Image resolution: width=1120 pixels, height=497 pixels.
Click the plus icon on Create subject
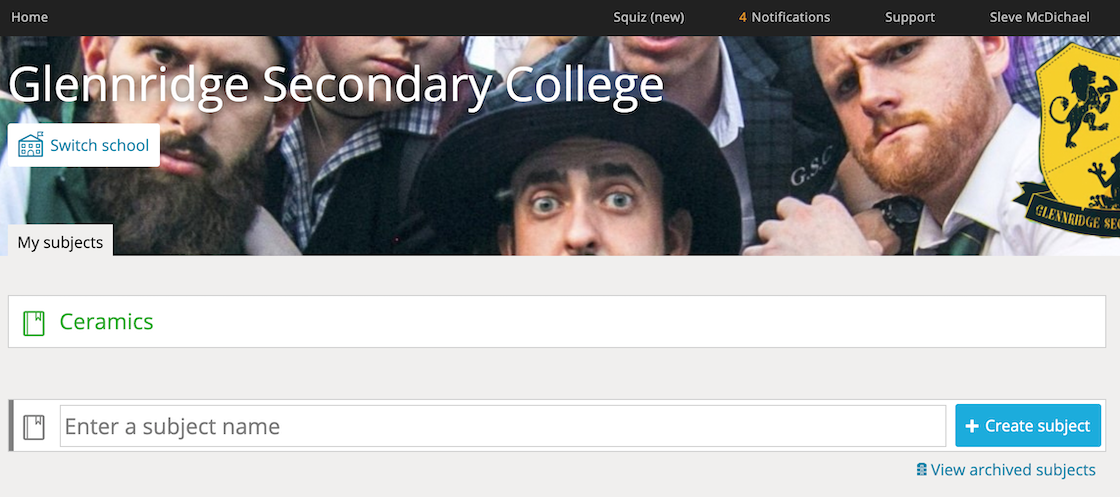(x=971, y=426)
